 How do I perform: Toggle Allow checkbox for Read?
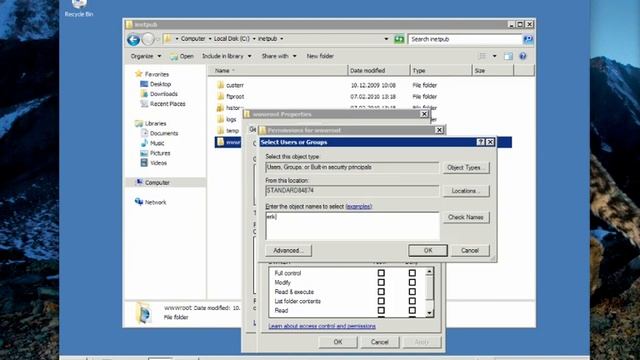(381, 310)
